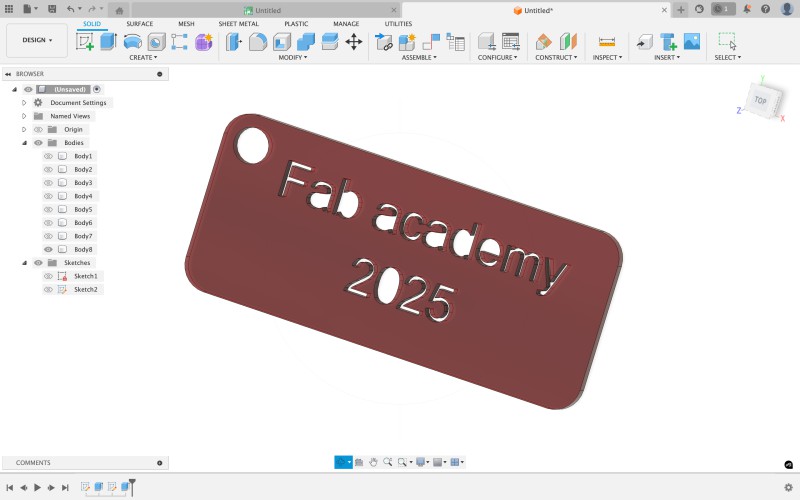This screenshot has height=500, width=800.
Task: Toggle visibility of Body3
Action: (x=48, y=183)
